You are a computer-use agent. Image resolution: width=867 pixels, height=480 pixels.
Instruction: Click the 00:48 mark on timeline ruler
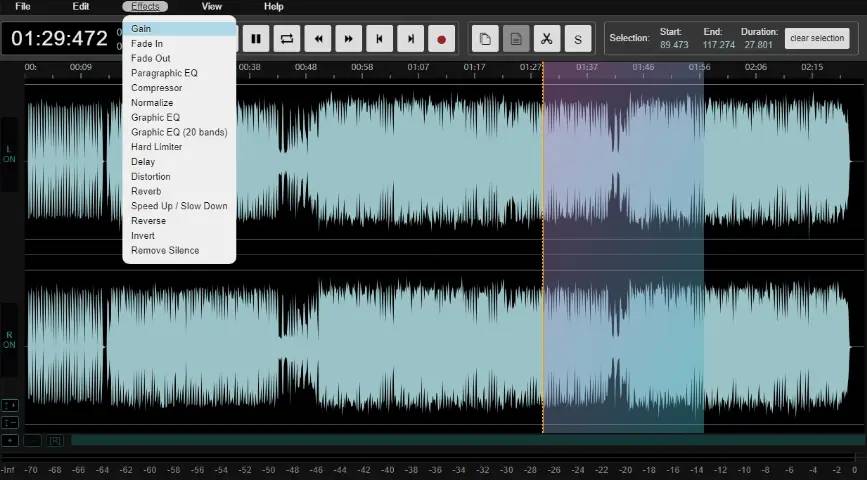click(306, 67)
